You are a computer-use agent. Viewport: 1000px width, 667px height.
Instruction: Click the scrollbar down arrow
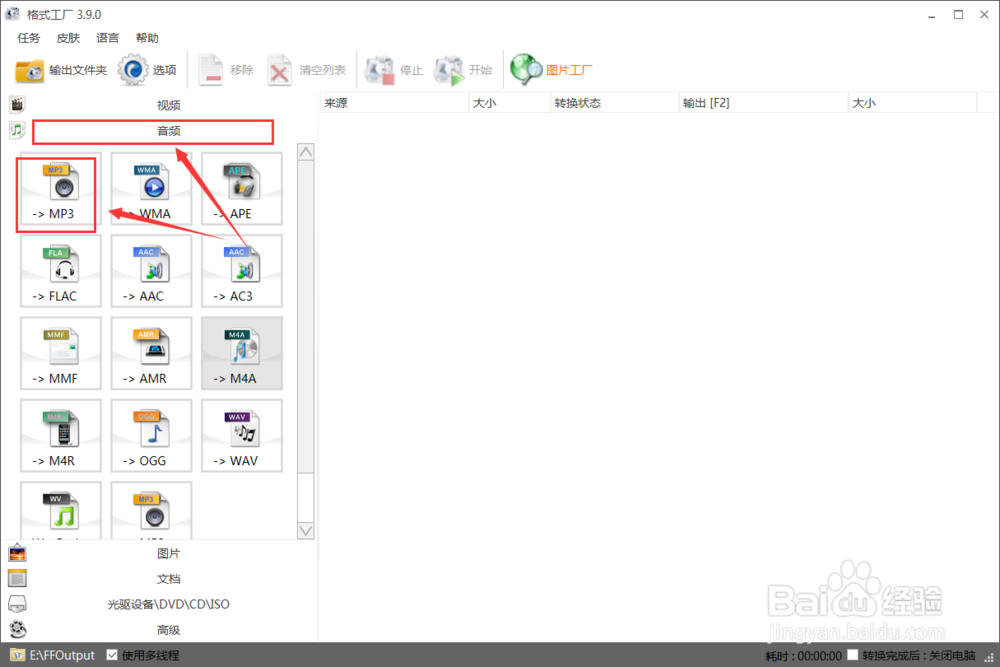[305, 530]
